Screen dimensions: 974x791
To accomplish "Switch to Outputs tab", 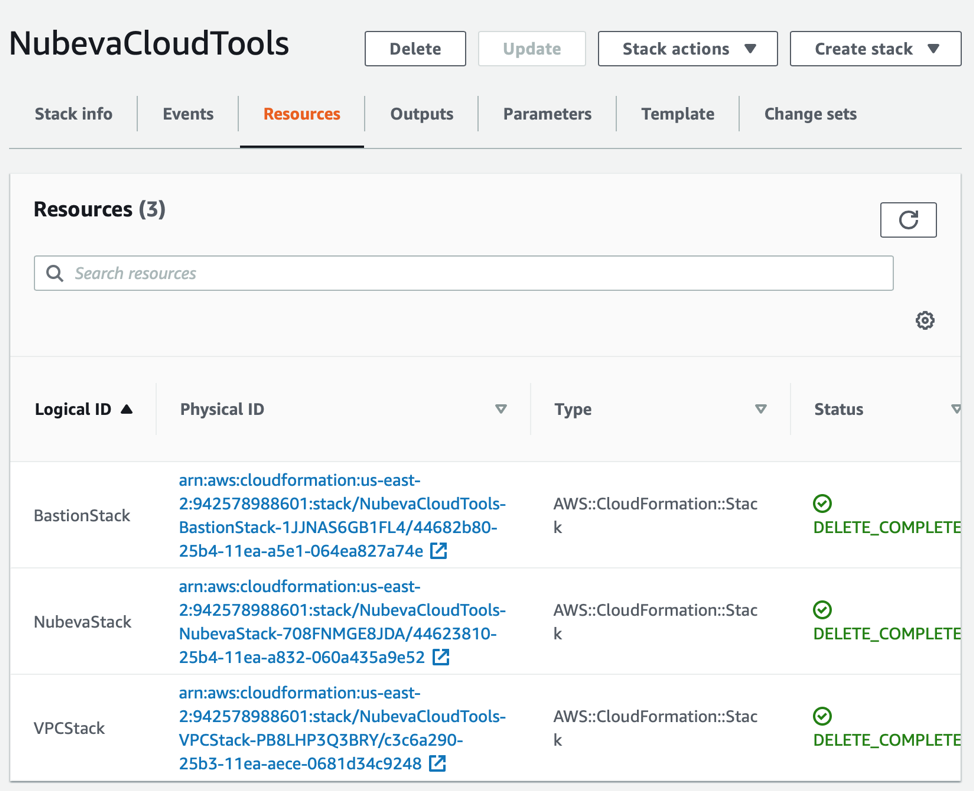I will pyautogui.click(x=422, y=114).
